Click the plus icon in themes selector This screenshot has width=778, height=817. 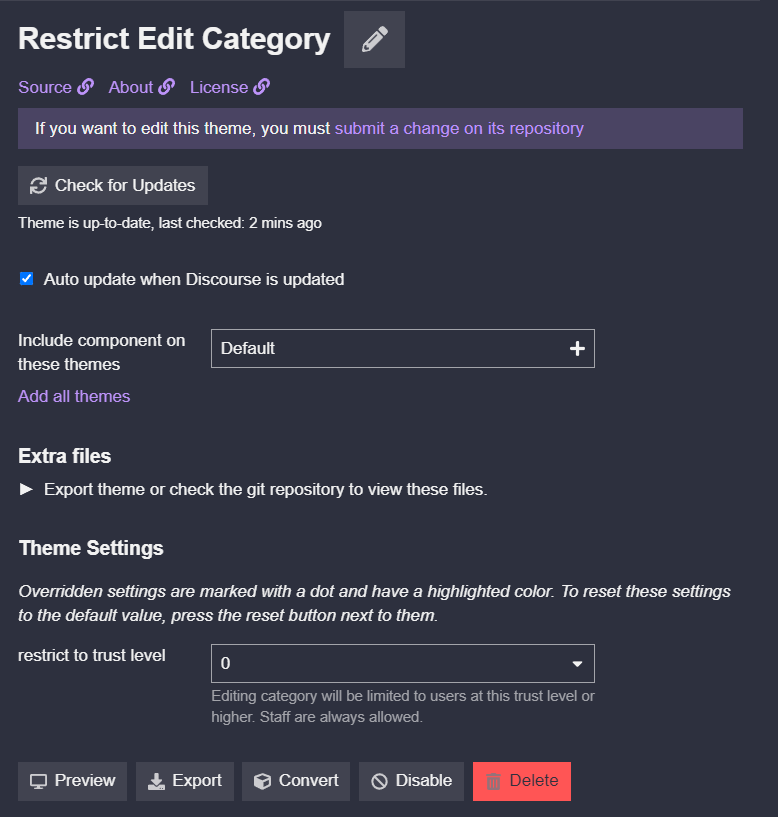(x=577, y=349)
